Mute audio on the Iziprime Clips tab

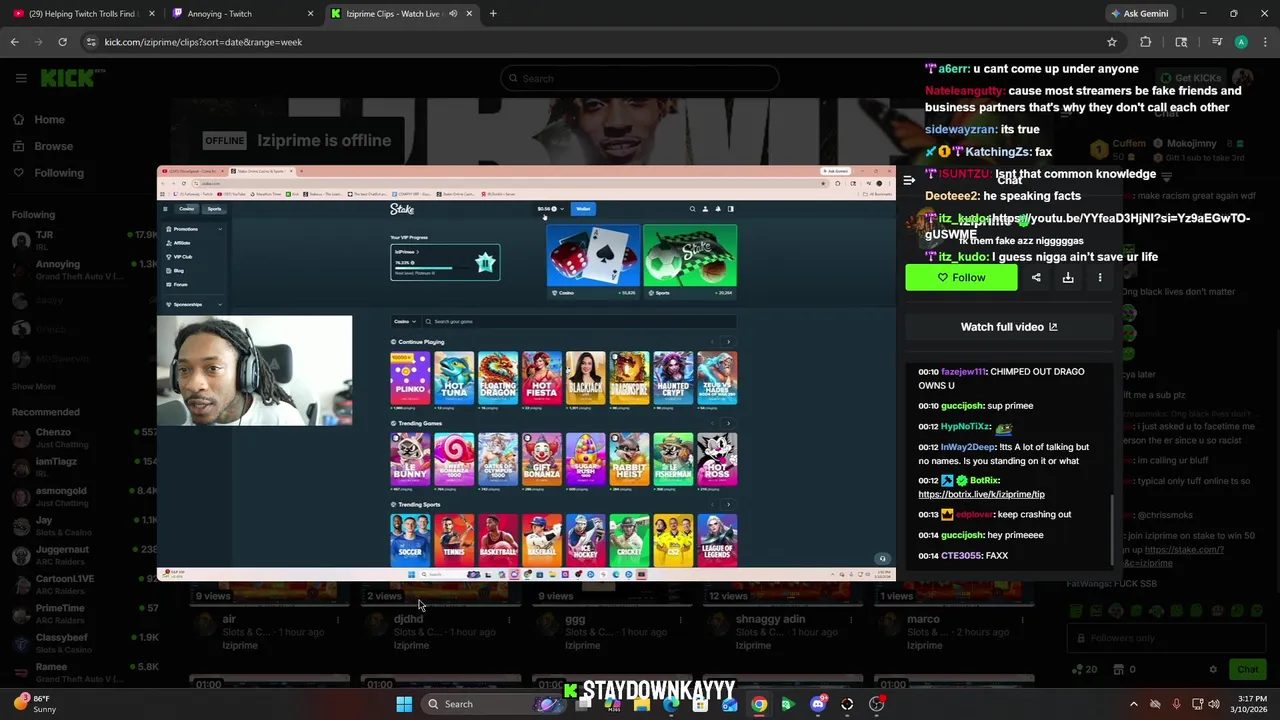pyautogui.click(x=453, y=14)
